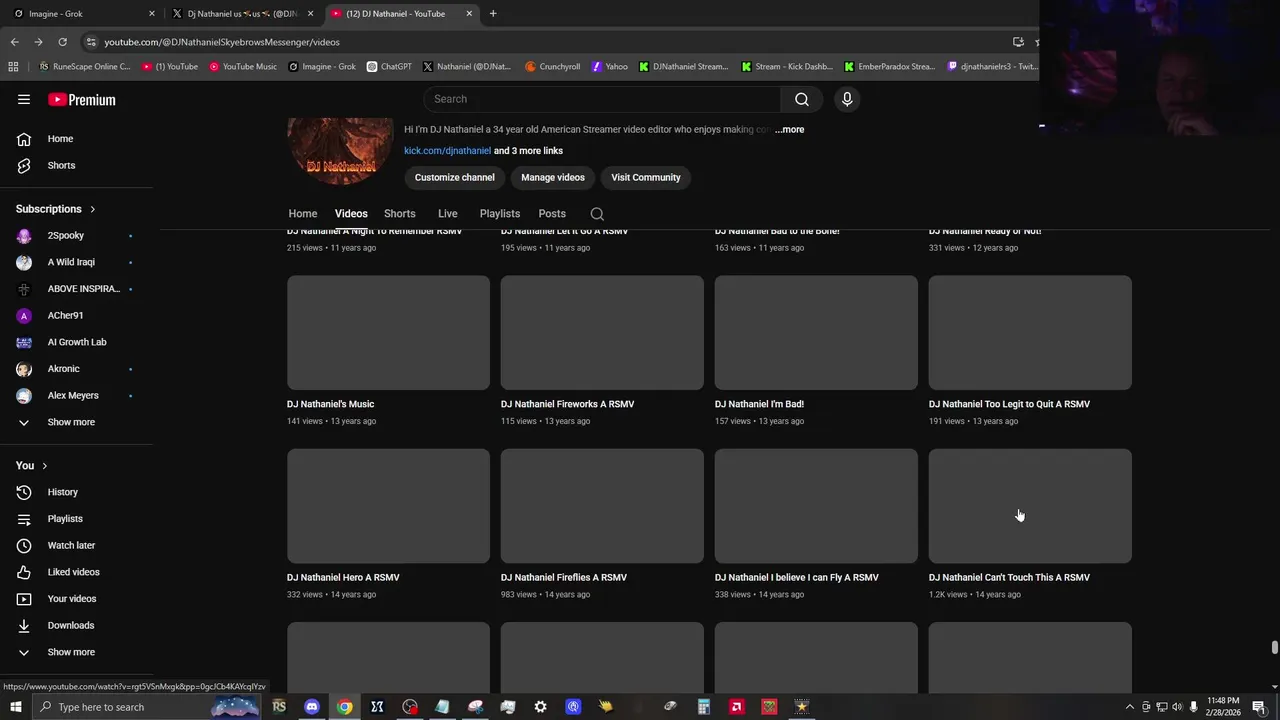Switch to the channel Shorts tab

point(400,214)
